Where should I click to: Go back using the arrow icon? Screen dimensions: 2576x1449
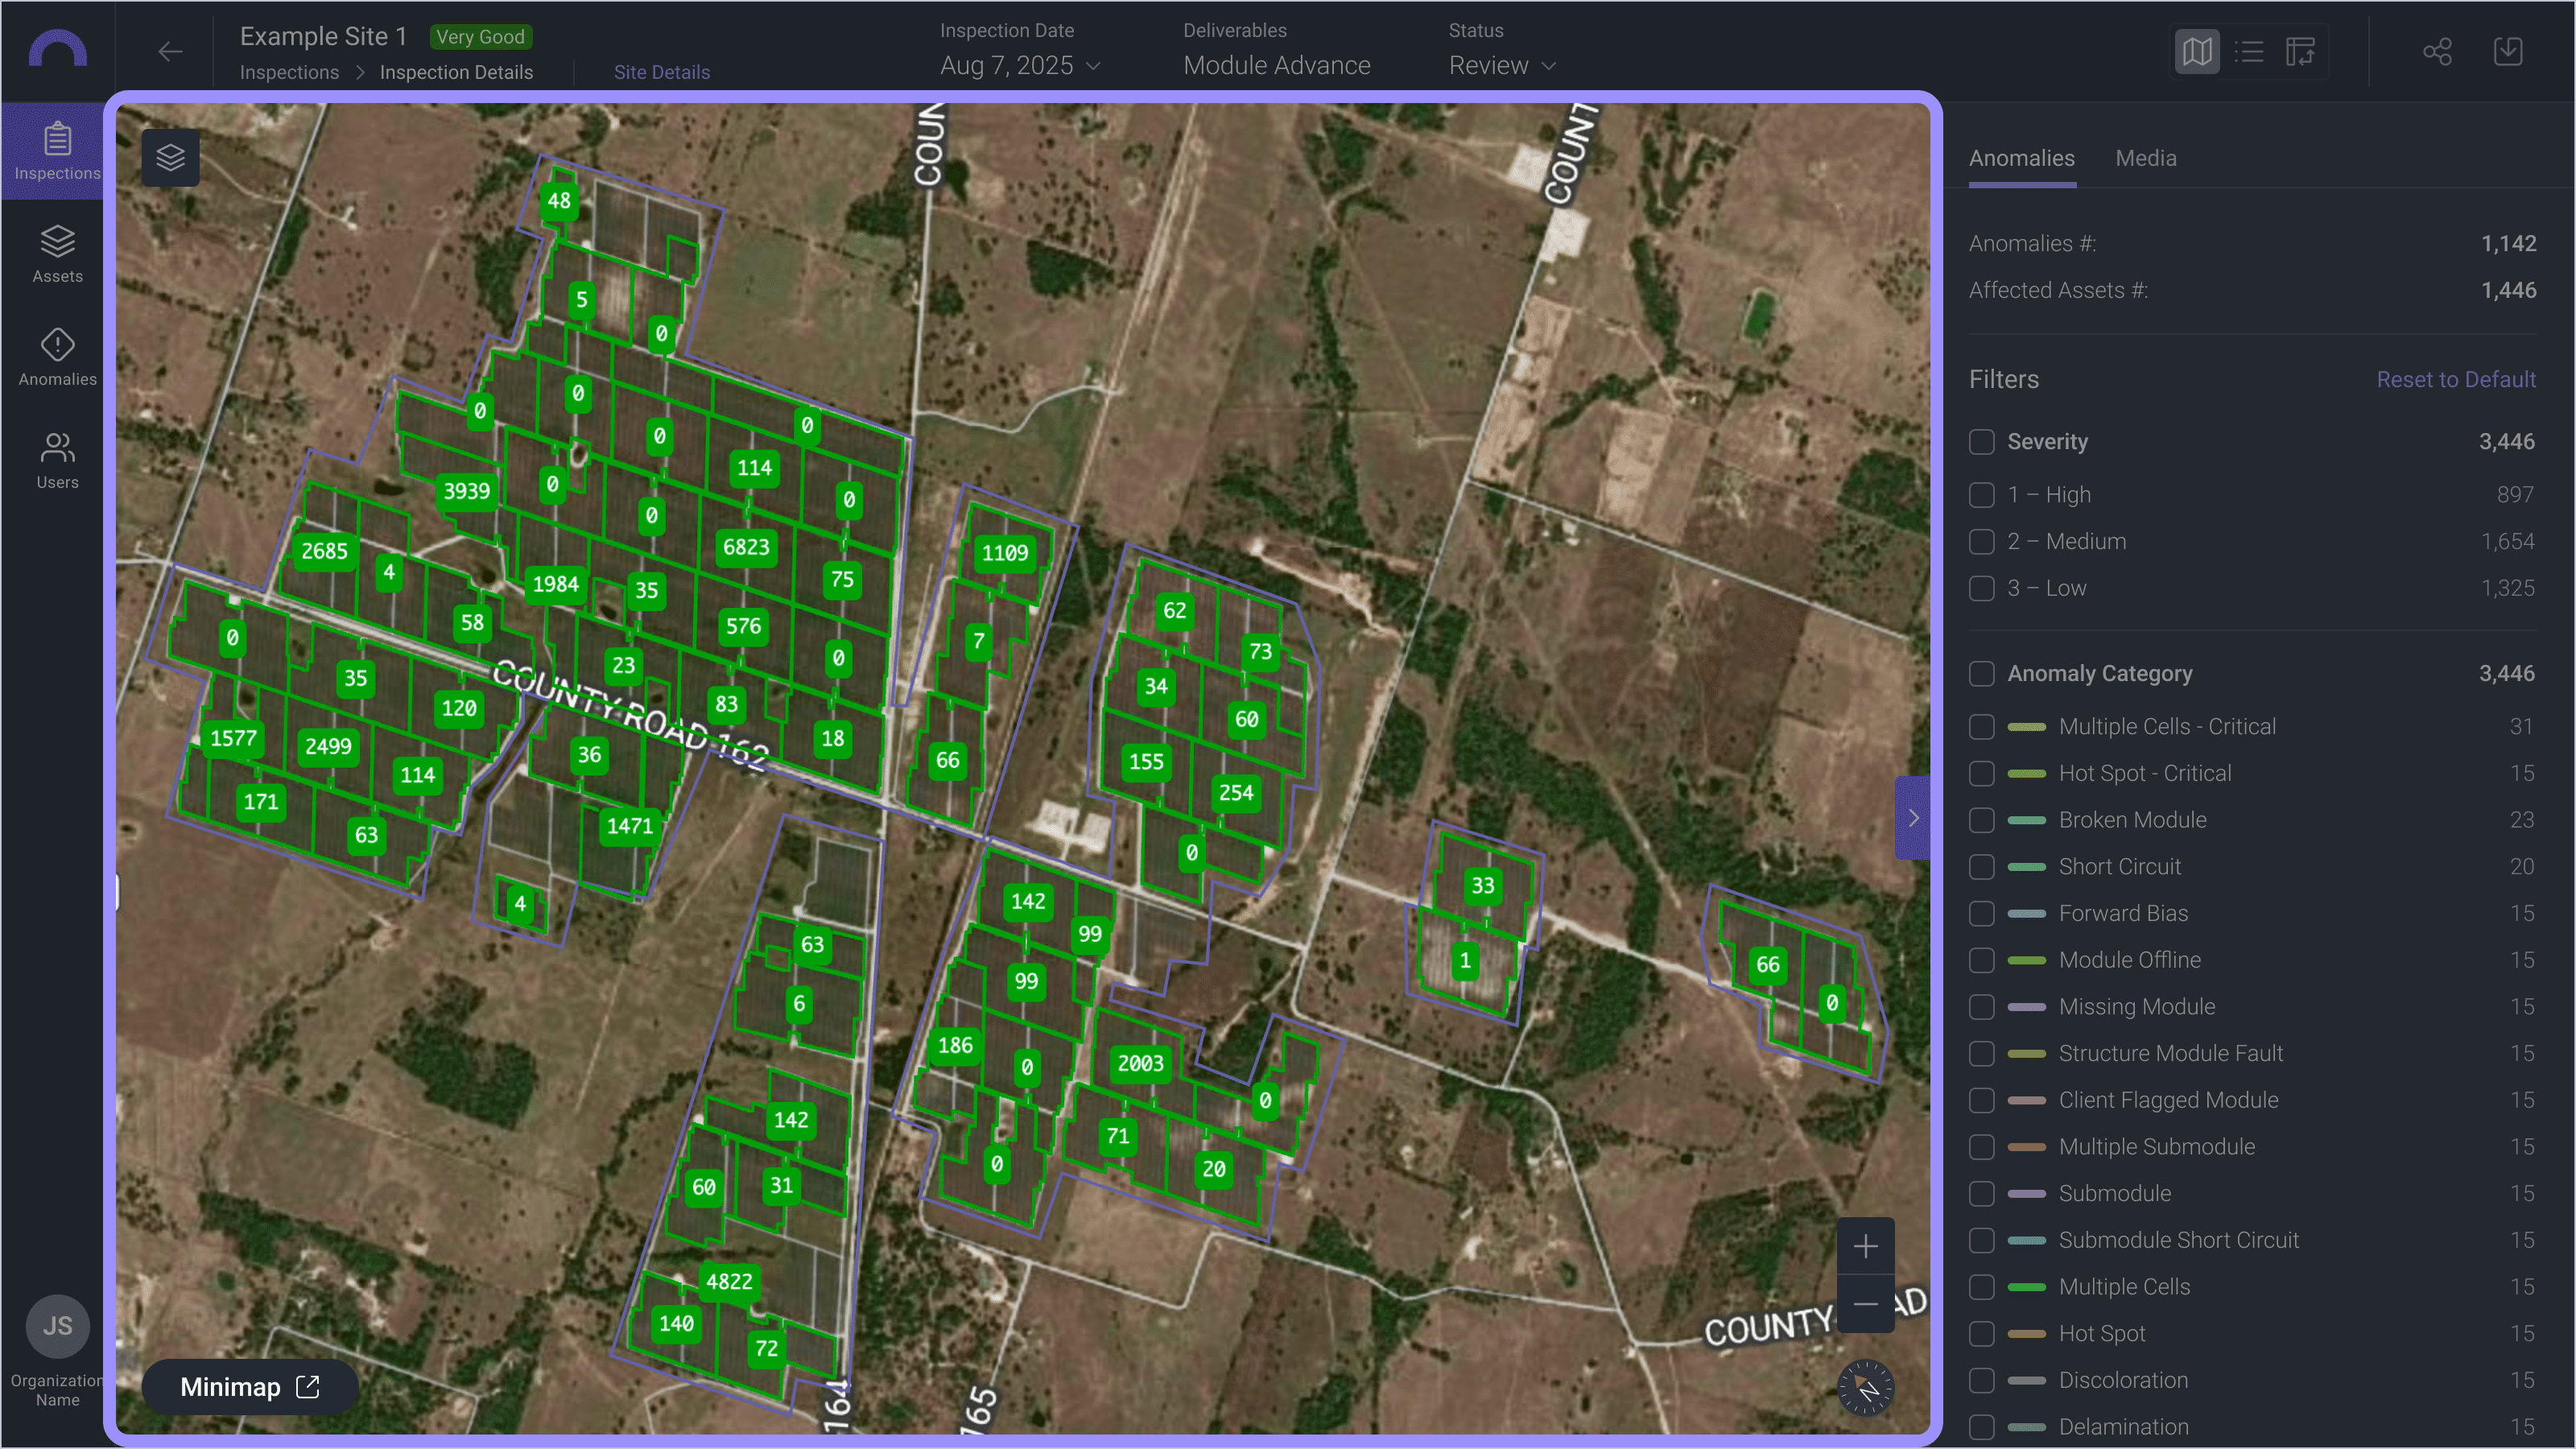[x=170, y=52]
